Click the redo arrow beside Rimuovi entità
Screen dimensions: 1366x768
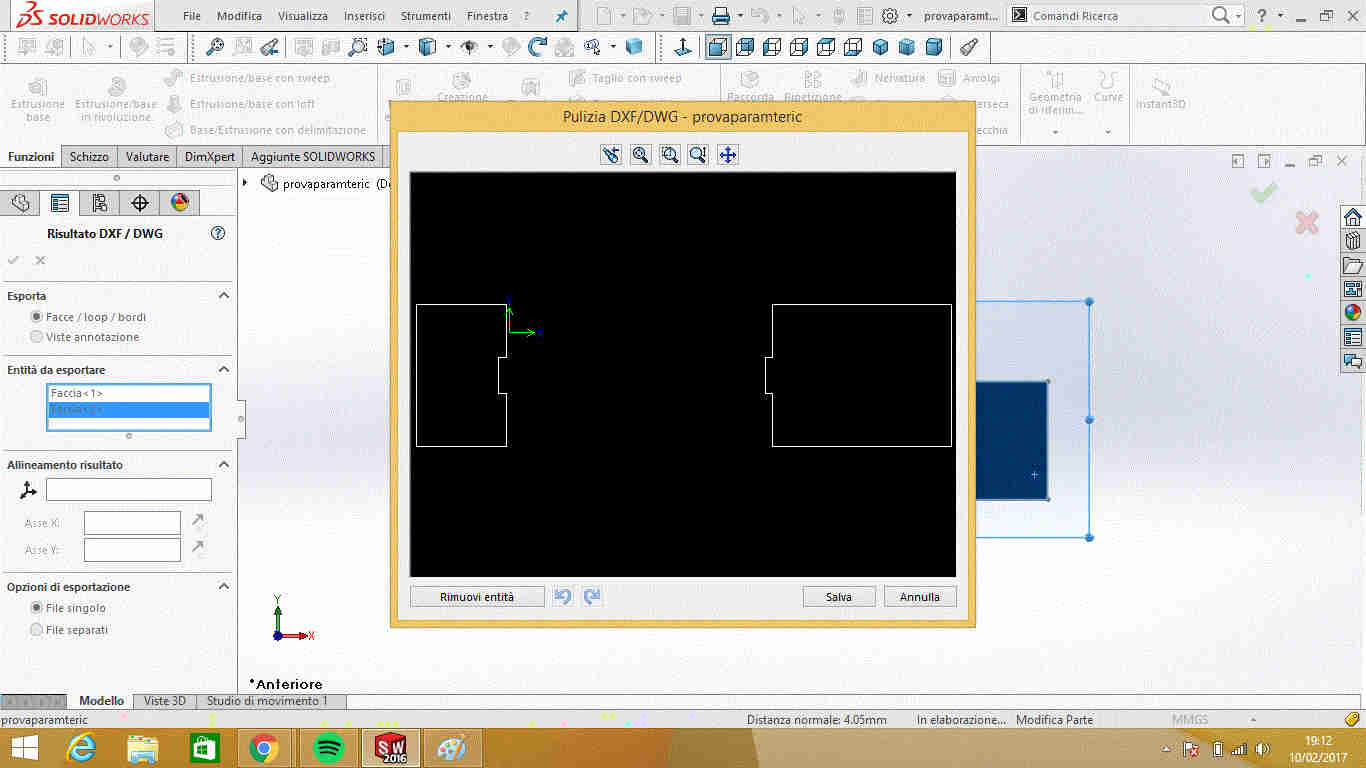coord(592,597)
